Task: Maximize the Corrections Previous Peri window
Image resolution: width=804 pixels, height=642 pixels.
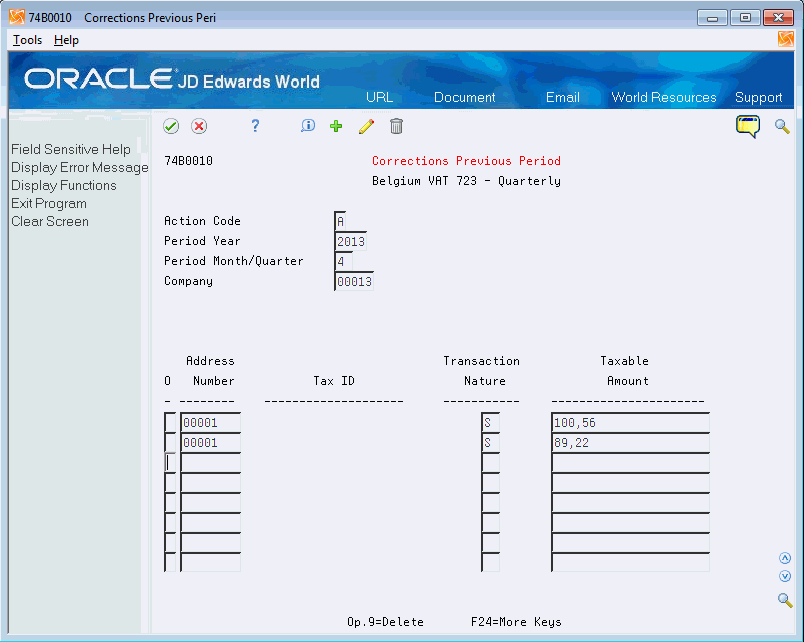Action: 745,18
